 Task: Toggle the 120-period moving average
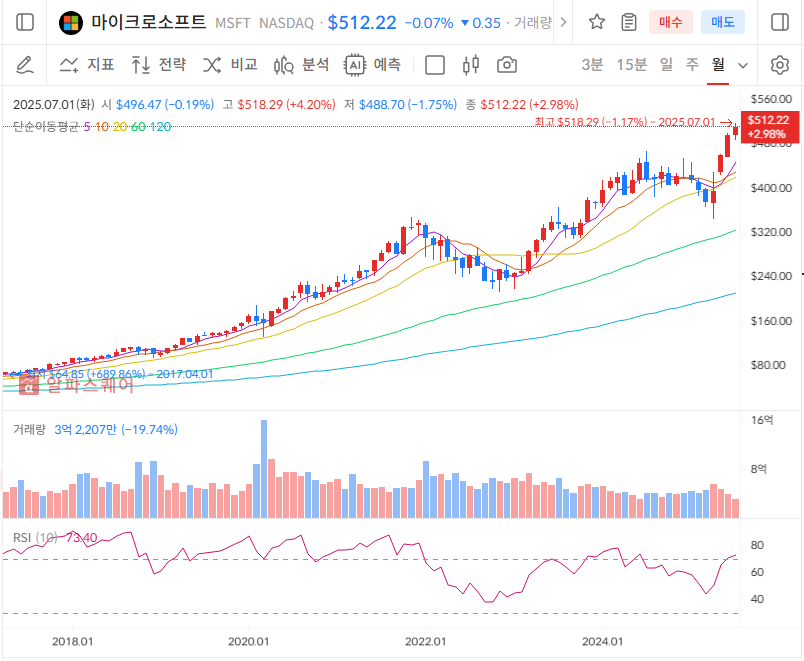point(160,127)
